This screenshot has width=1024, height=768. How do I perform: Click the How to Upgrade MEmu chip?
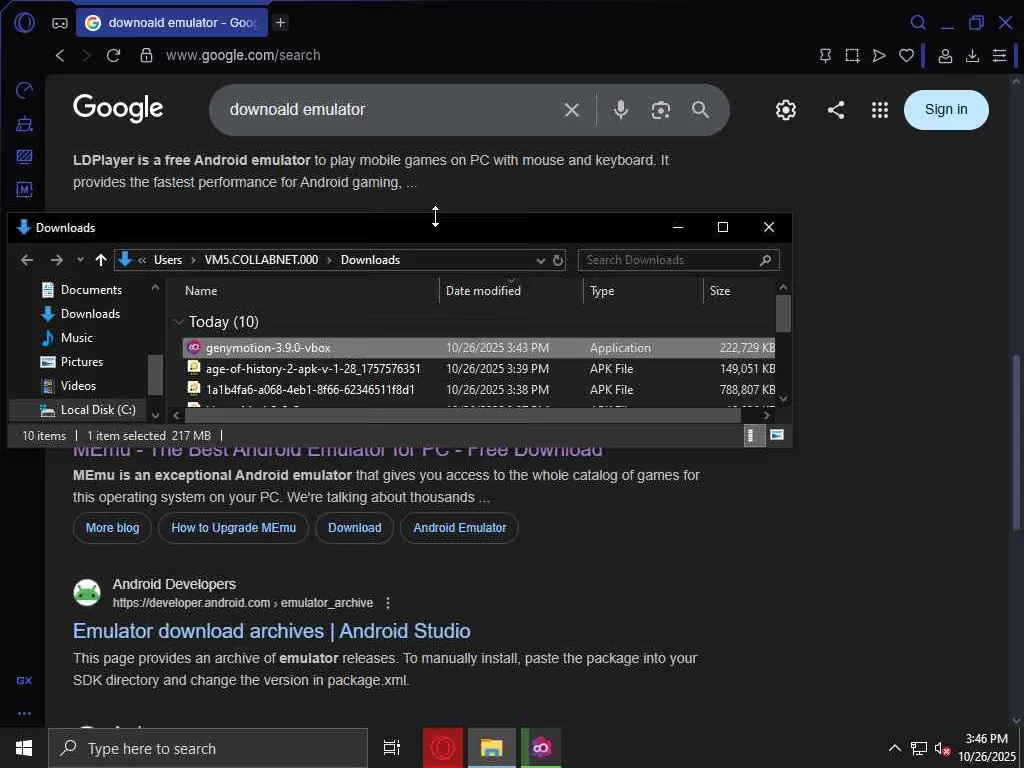pyautogui.click(x=234, y=528)
